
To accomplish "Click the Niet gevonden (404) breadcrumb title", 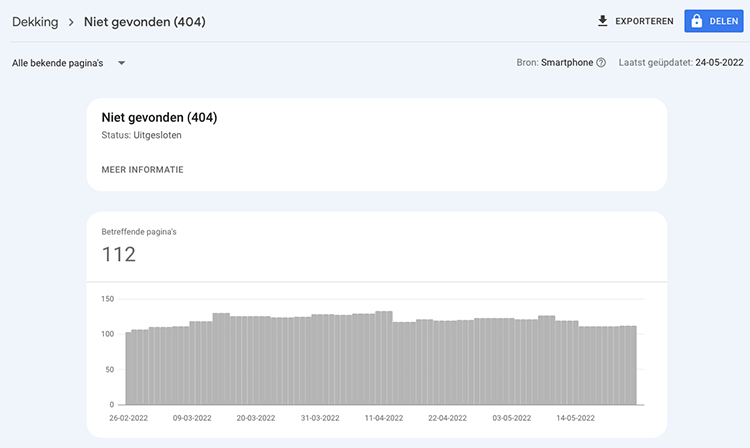I will [x=145, y=22].
